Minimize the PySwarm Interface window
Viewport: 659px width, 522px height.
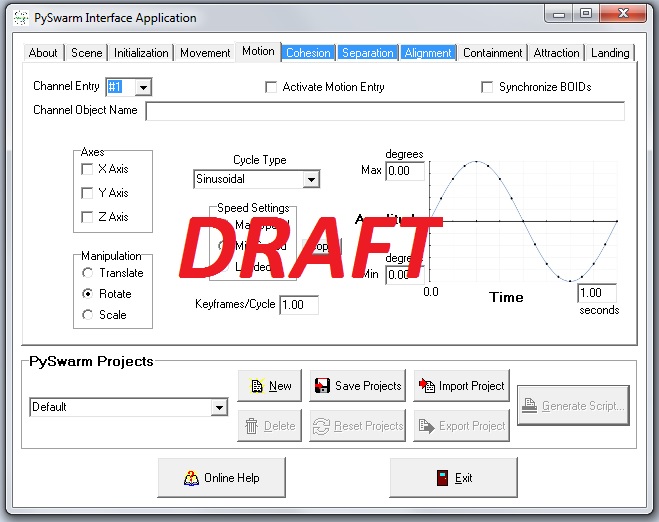pos(559,14)
